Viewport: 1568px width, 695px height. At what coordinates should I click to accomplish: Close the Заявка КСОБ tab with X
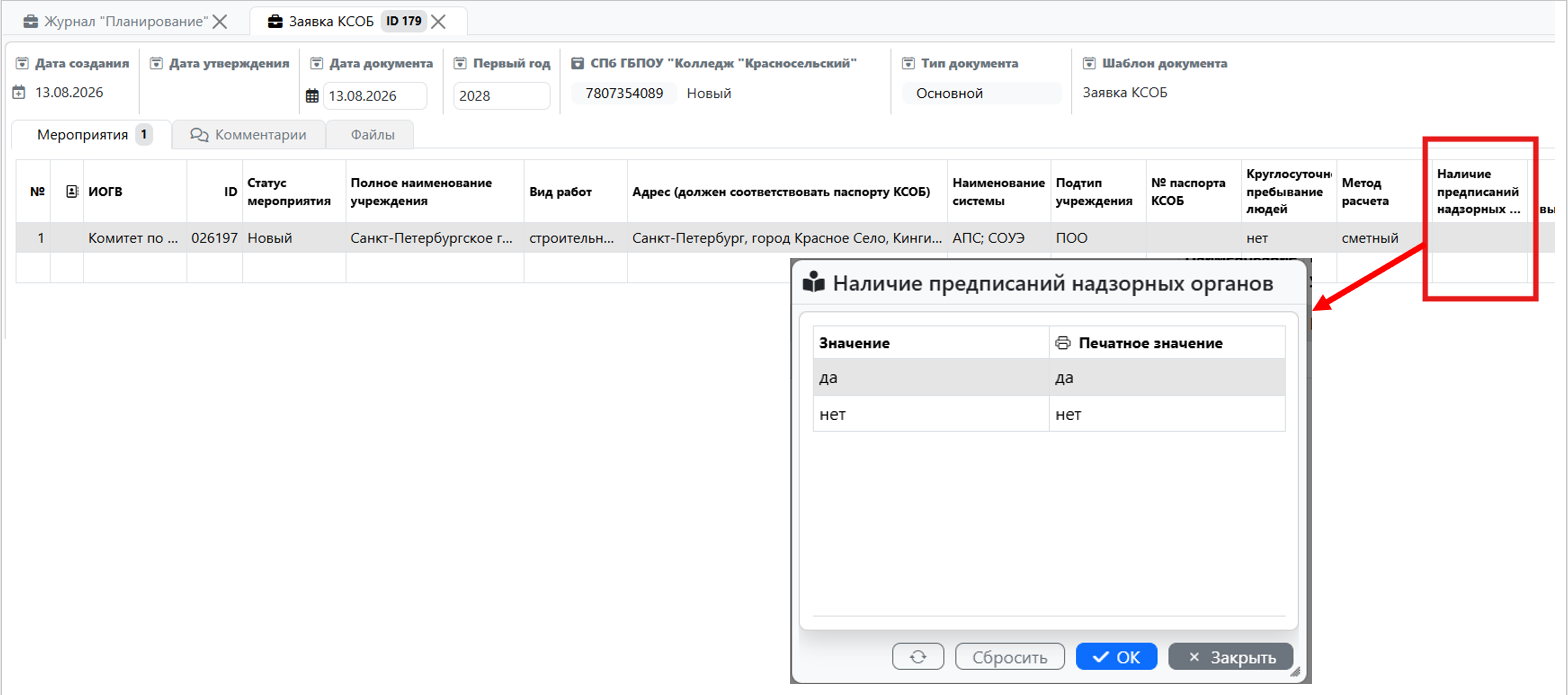[438, 21]
